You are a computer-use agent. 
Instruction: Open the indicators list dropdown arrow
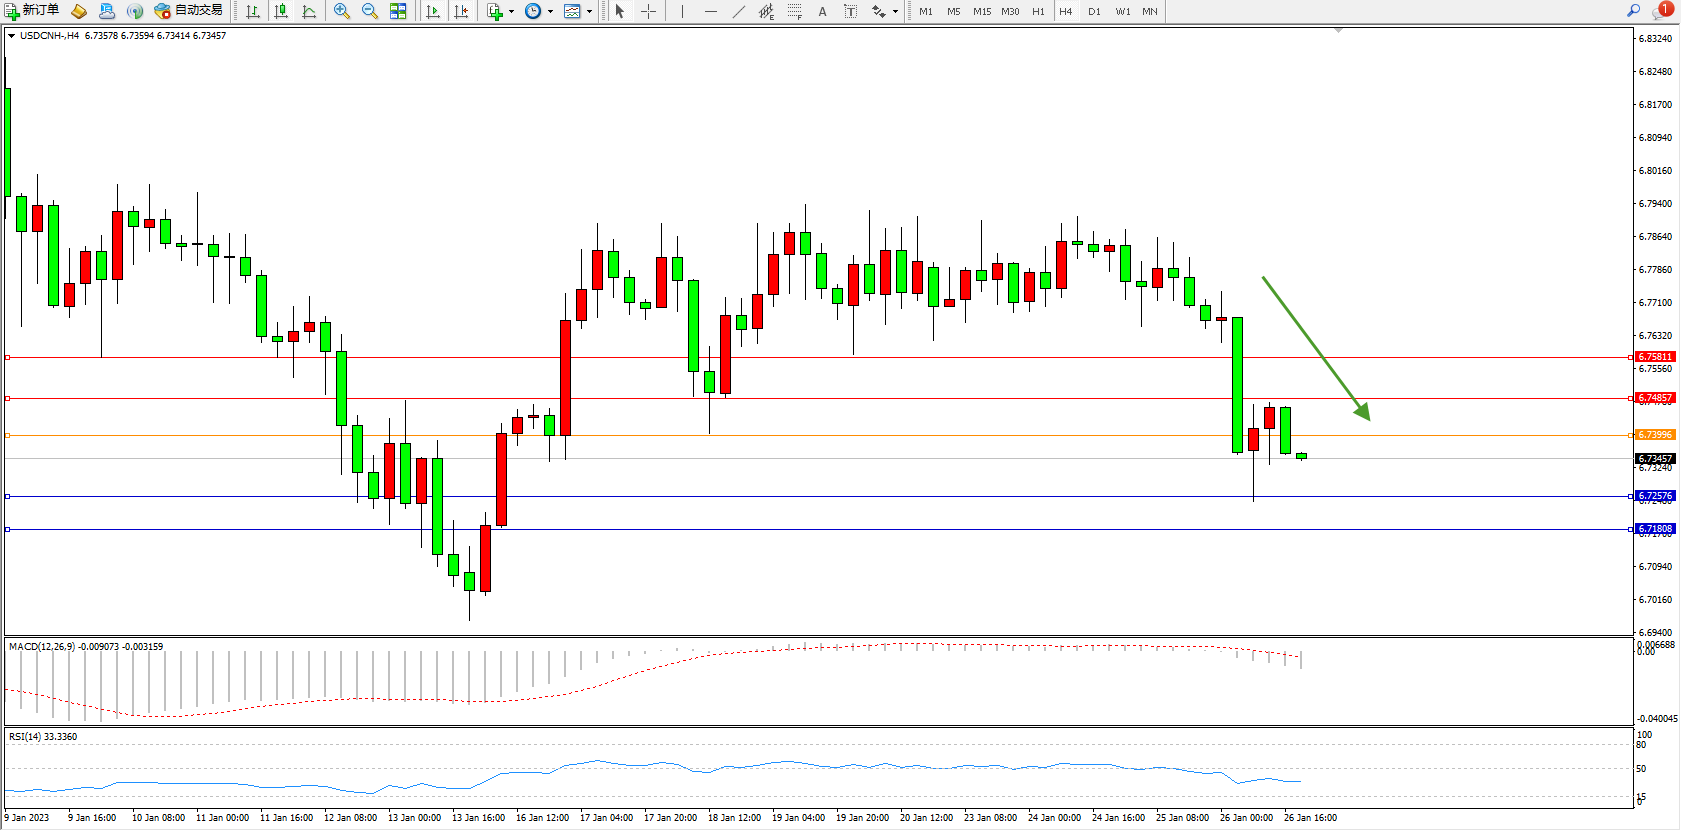tap(511, 12)
